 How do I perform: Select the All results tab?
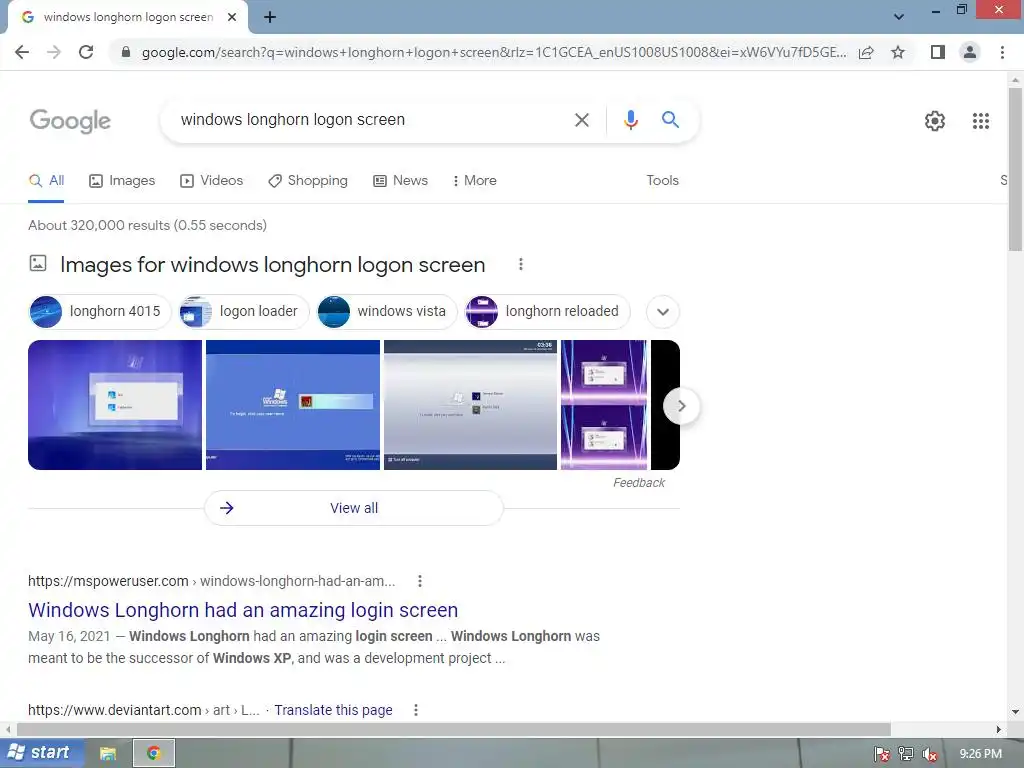click(46, 181)
